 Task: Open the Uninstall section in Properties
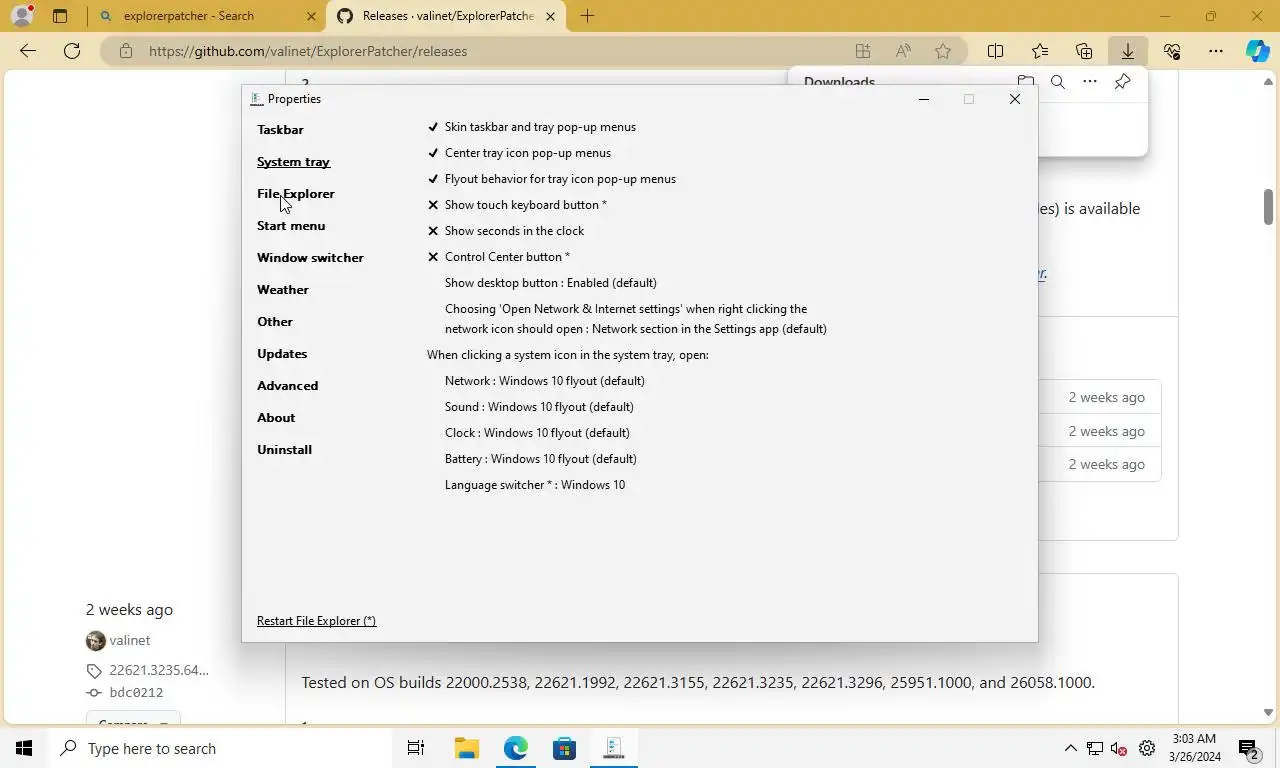click(285, 450)
